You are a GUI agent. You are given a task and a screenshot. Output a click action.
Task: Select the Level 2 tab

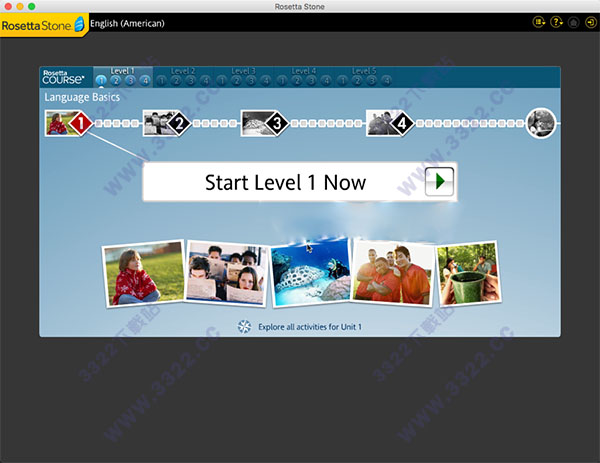(x=183, y=71)
